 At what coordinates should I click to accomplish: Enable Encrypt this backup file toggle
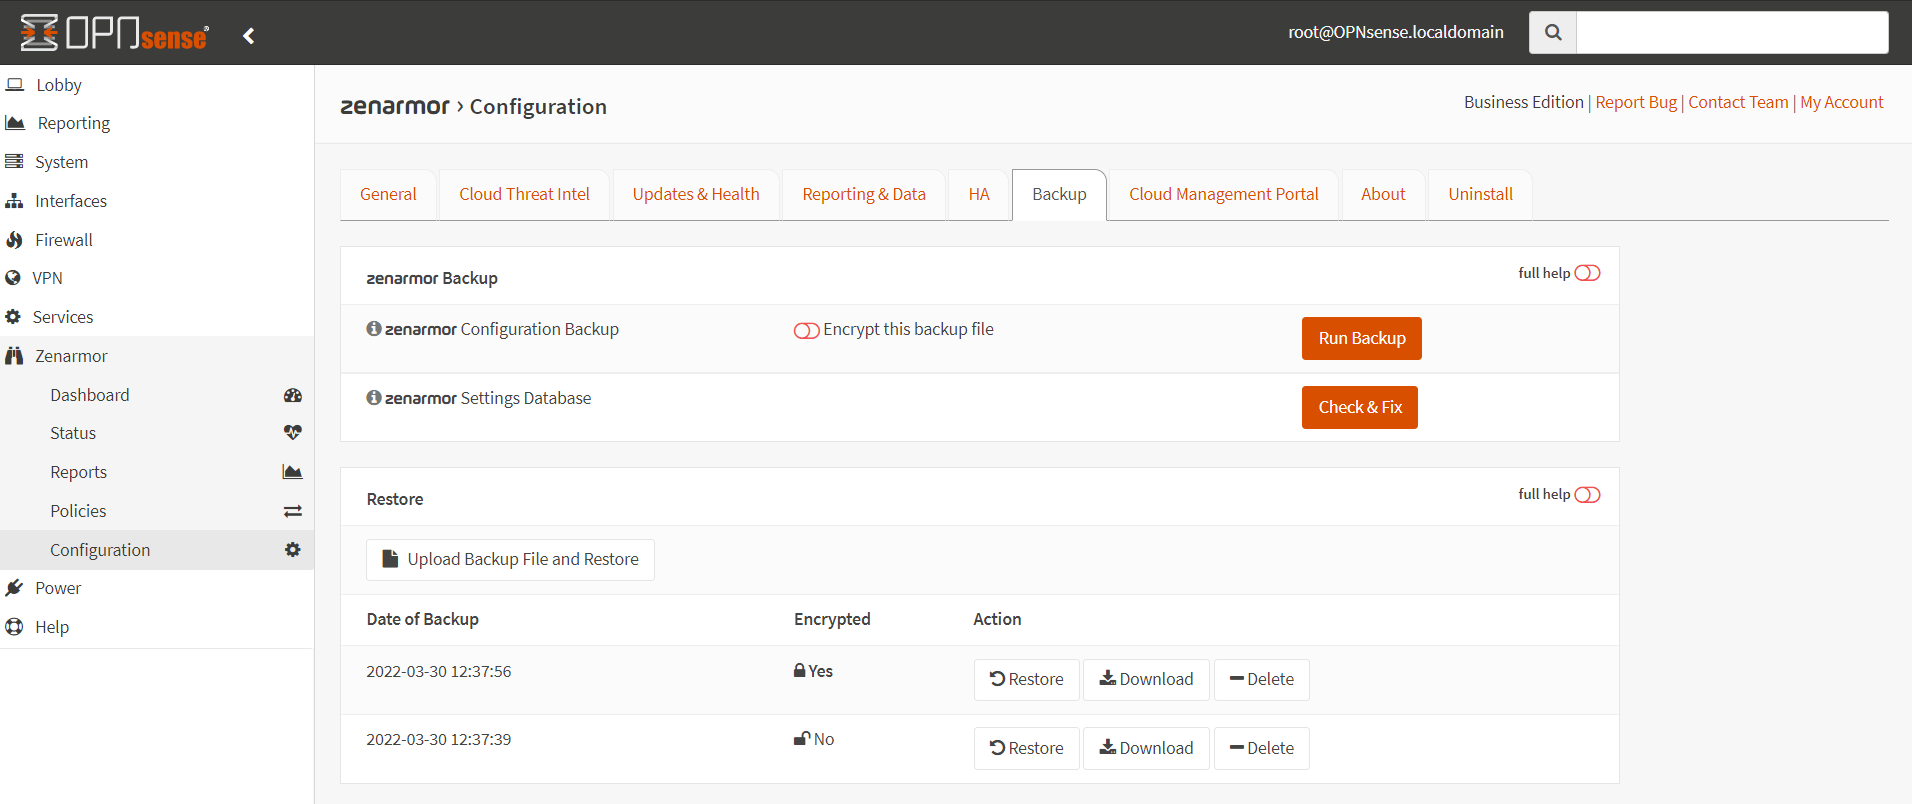click(x=806, y=330)
